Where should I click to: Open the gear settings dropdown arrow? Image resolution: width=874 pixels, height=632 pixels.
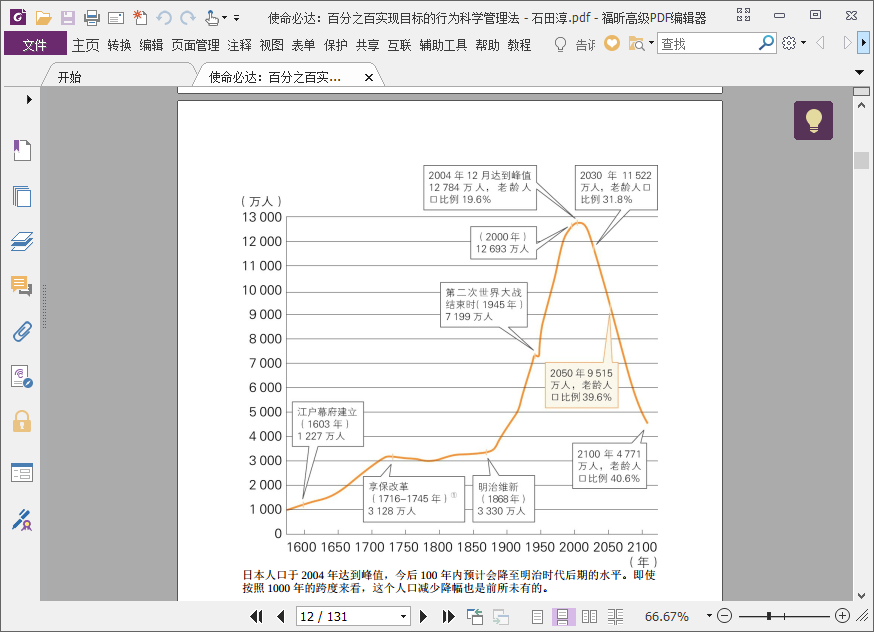tap(803, 43)
